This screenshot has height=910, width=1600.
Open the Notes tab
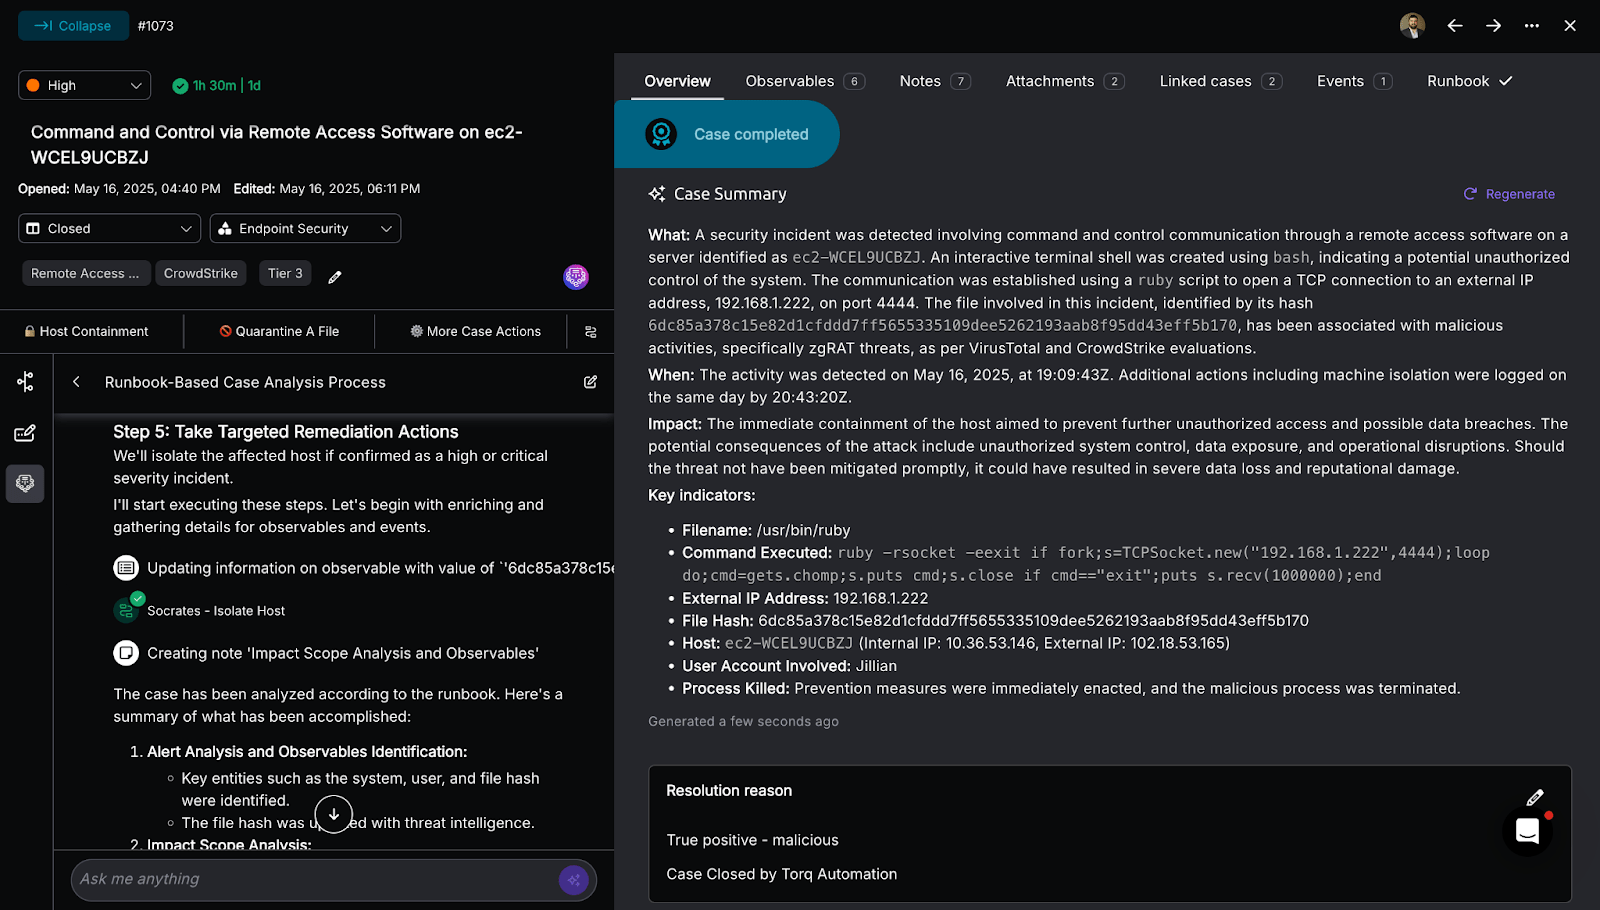[x=921, y=81]
